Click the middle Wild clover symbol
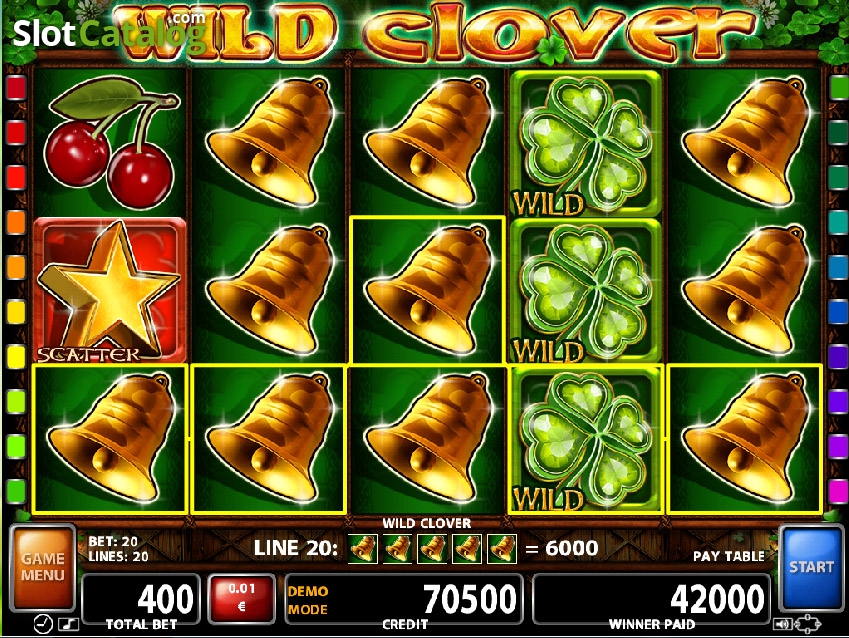The height and width of the screenshot is (638, 849). (x=585, y=291)
